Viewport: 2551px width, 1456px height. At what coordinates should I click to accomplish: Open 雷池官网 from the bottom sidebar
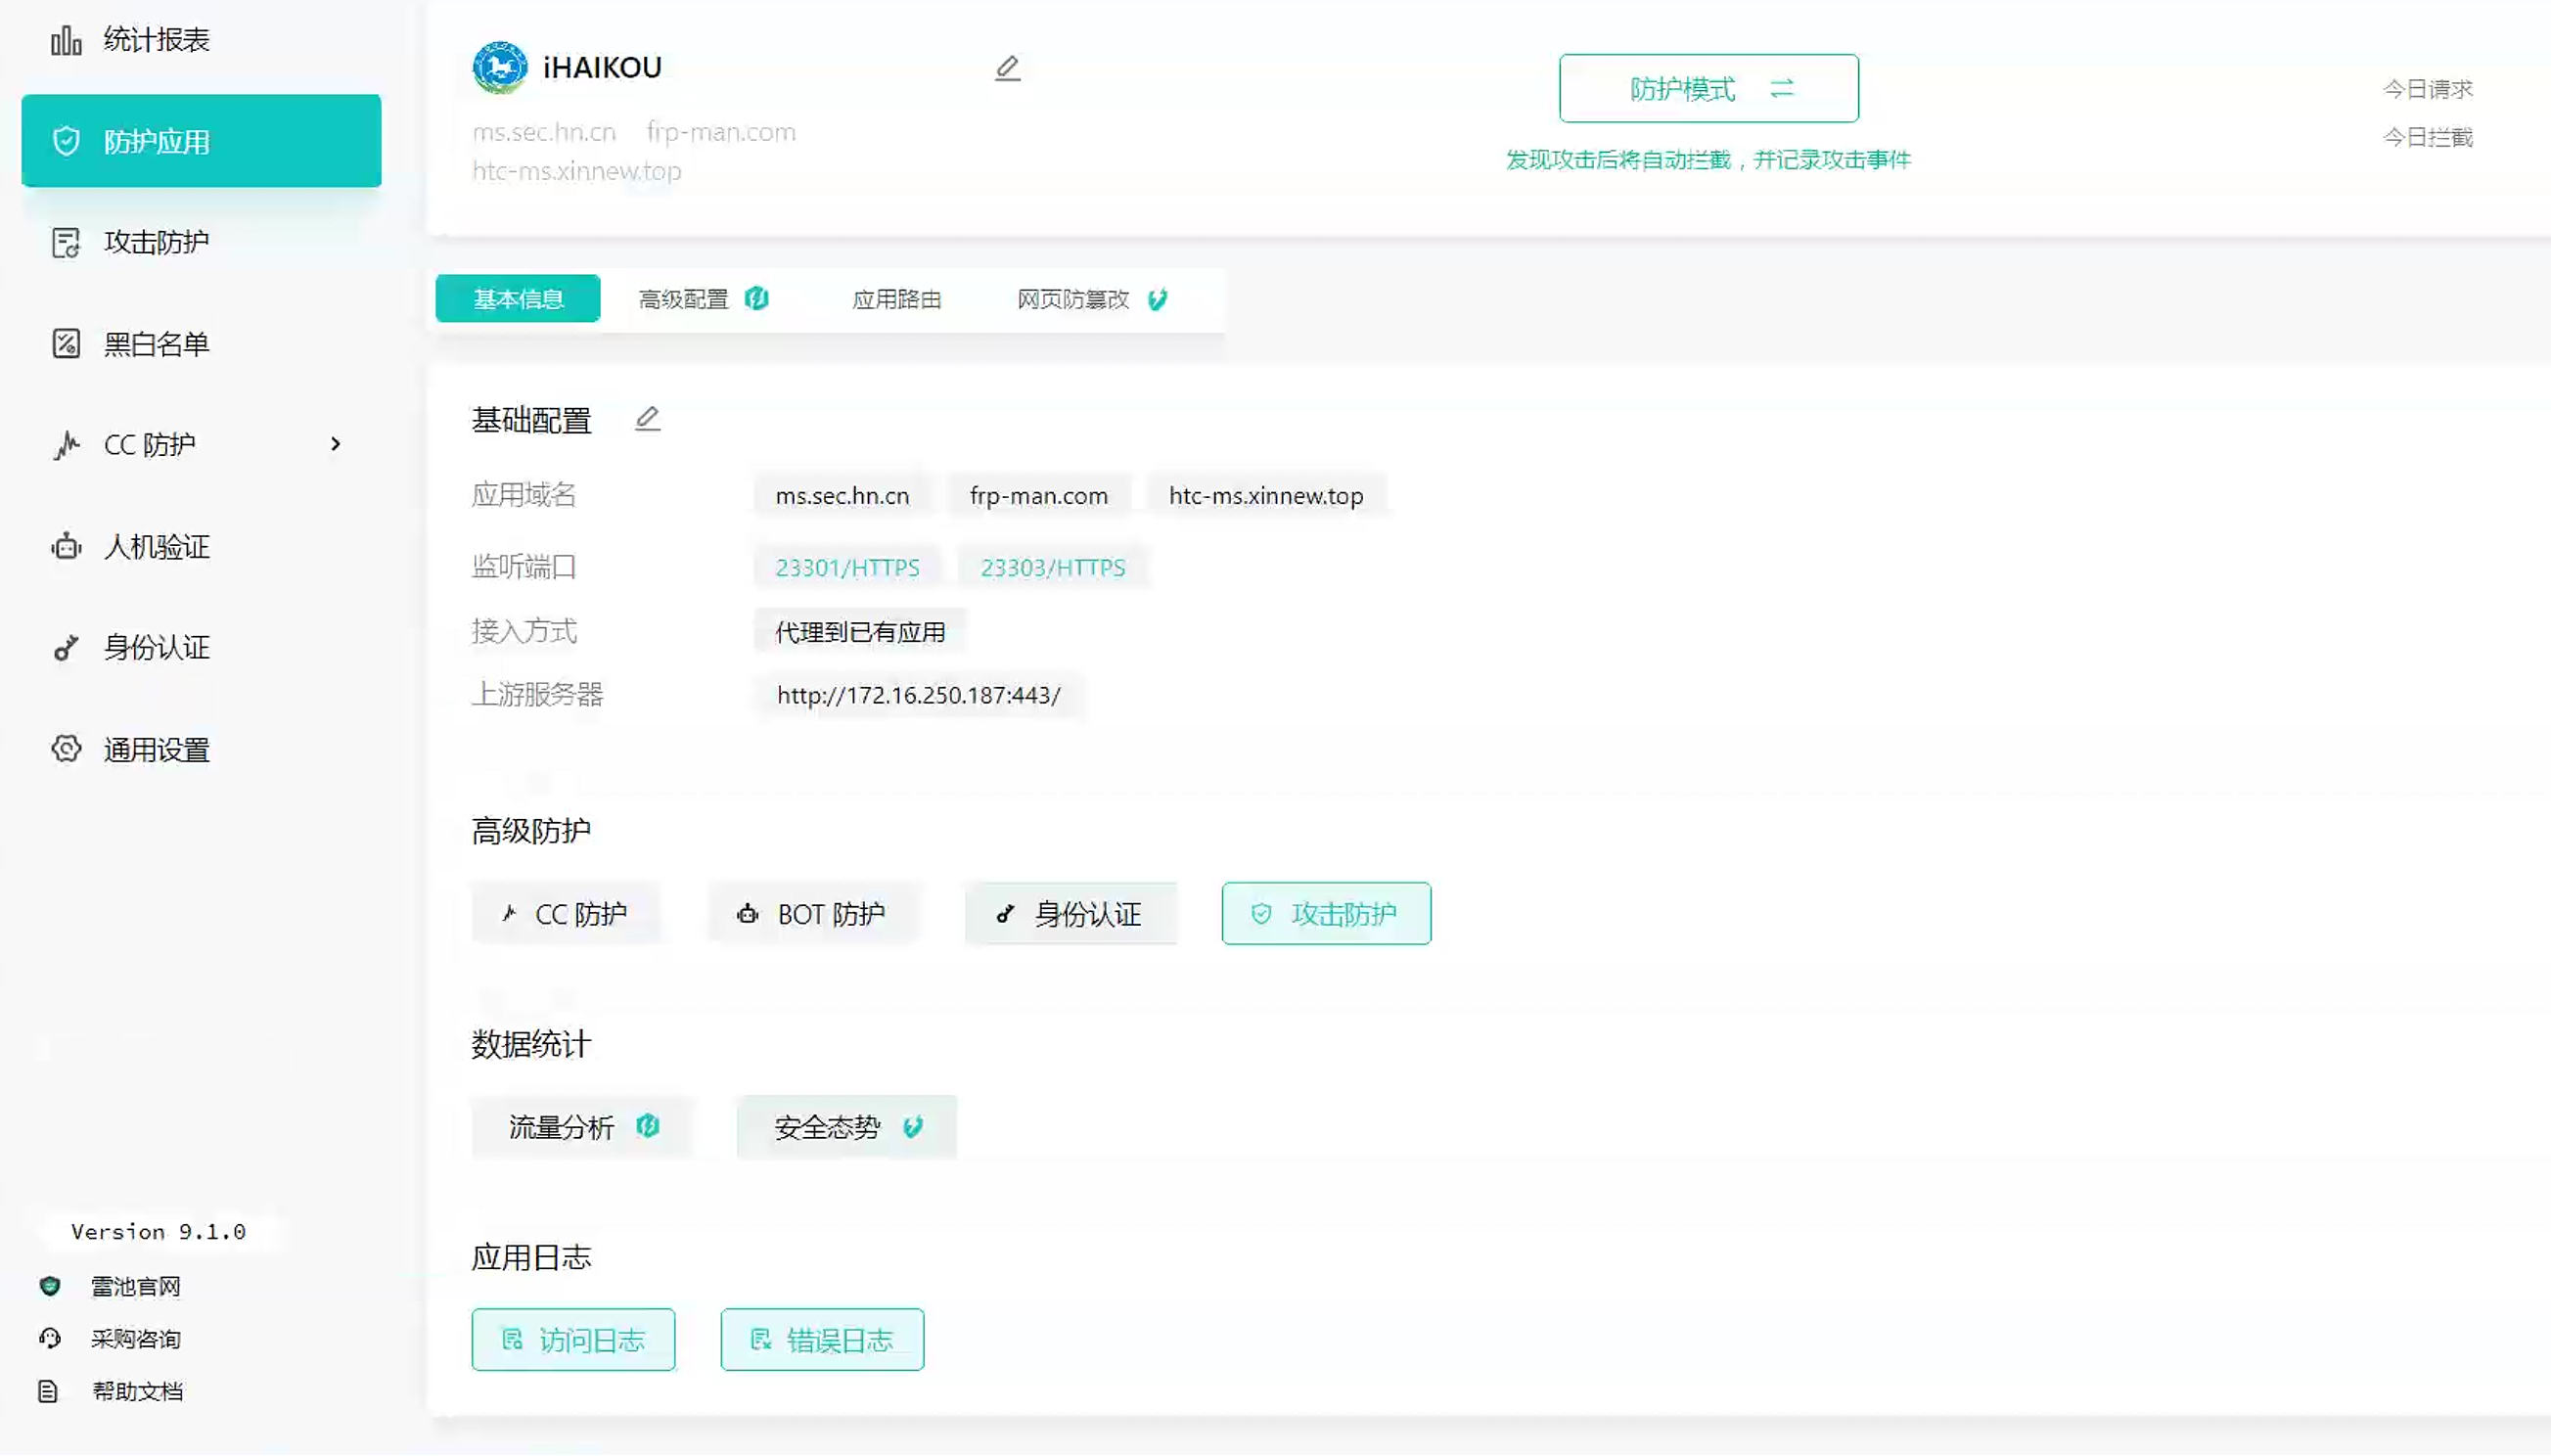pyautogui.click(x=135, y=1286)
